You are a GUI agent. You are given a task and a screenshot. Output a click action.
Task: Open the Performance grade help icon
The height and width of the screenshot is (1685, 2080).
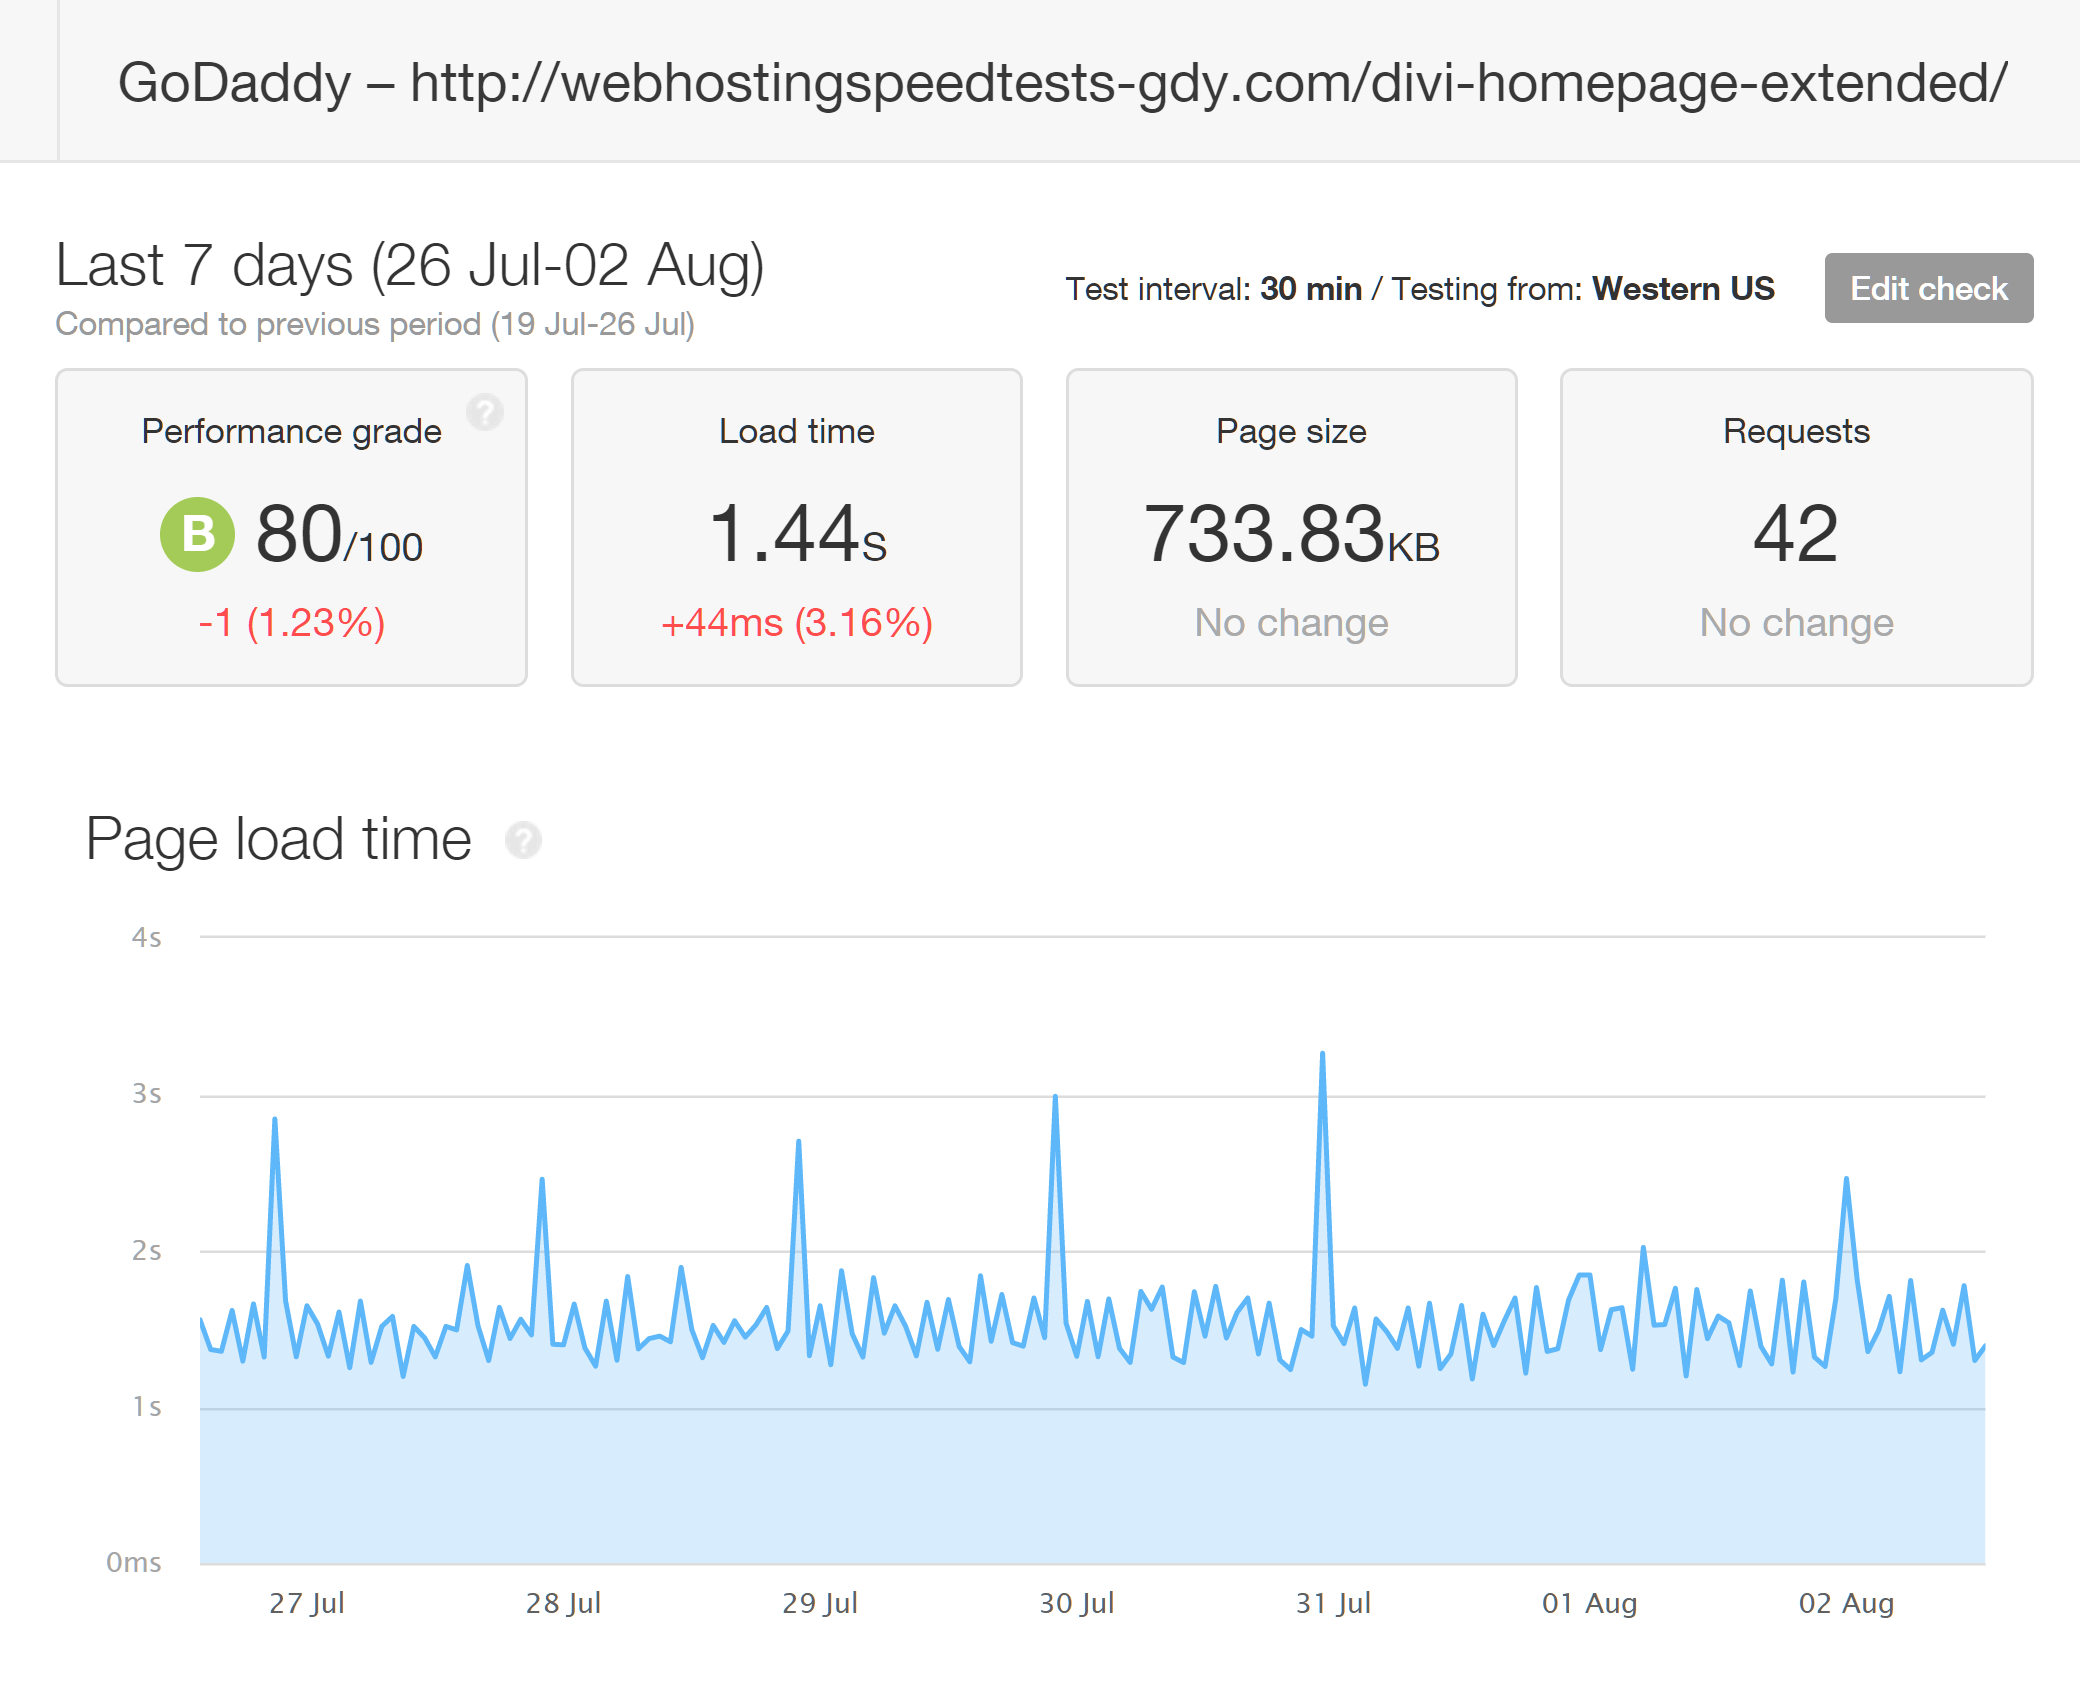click(485, 411)
